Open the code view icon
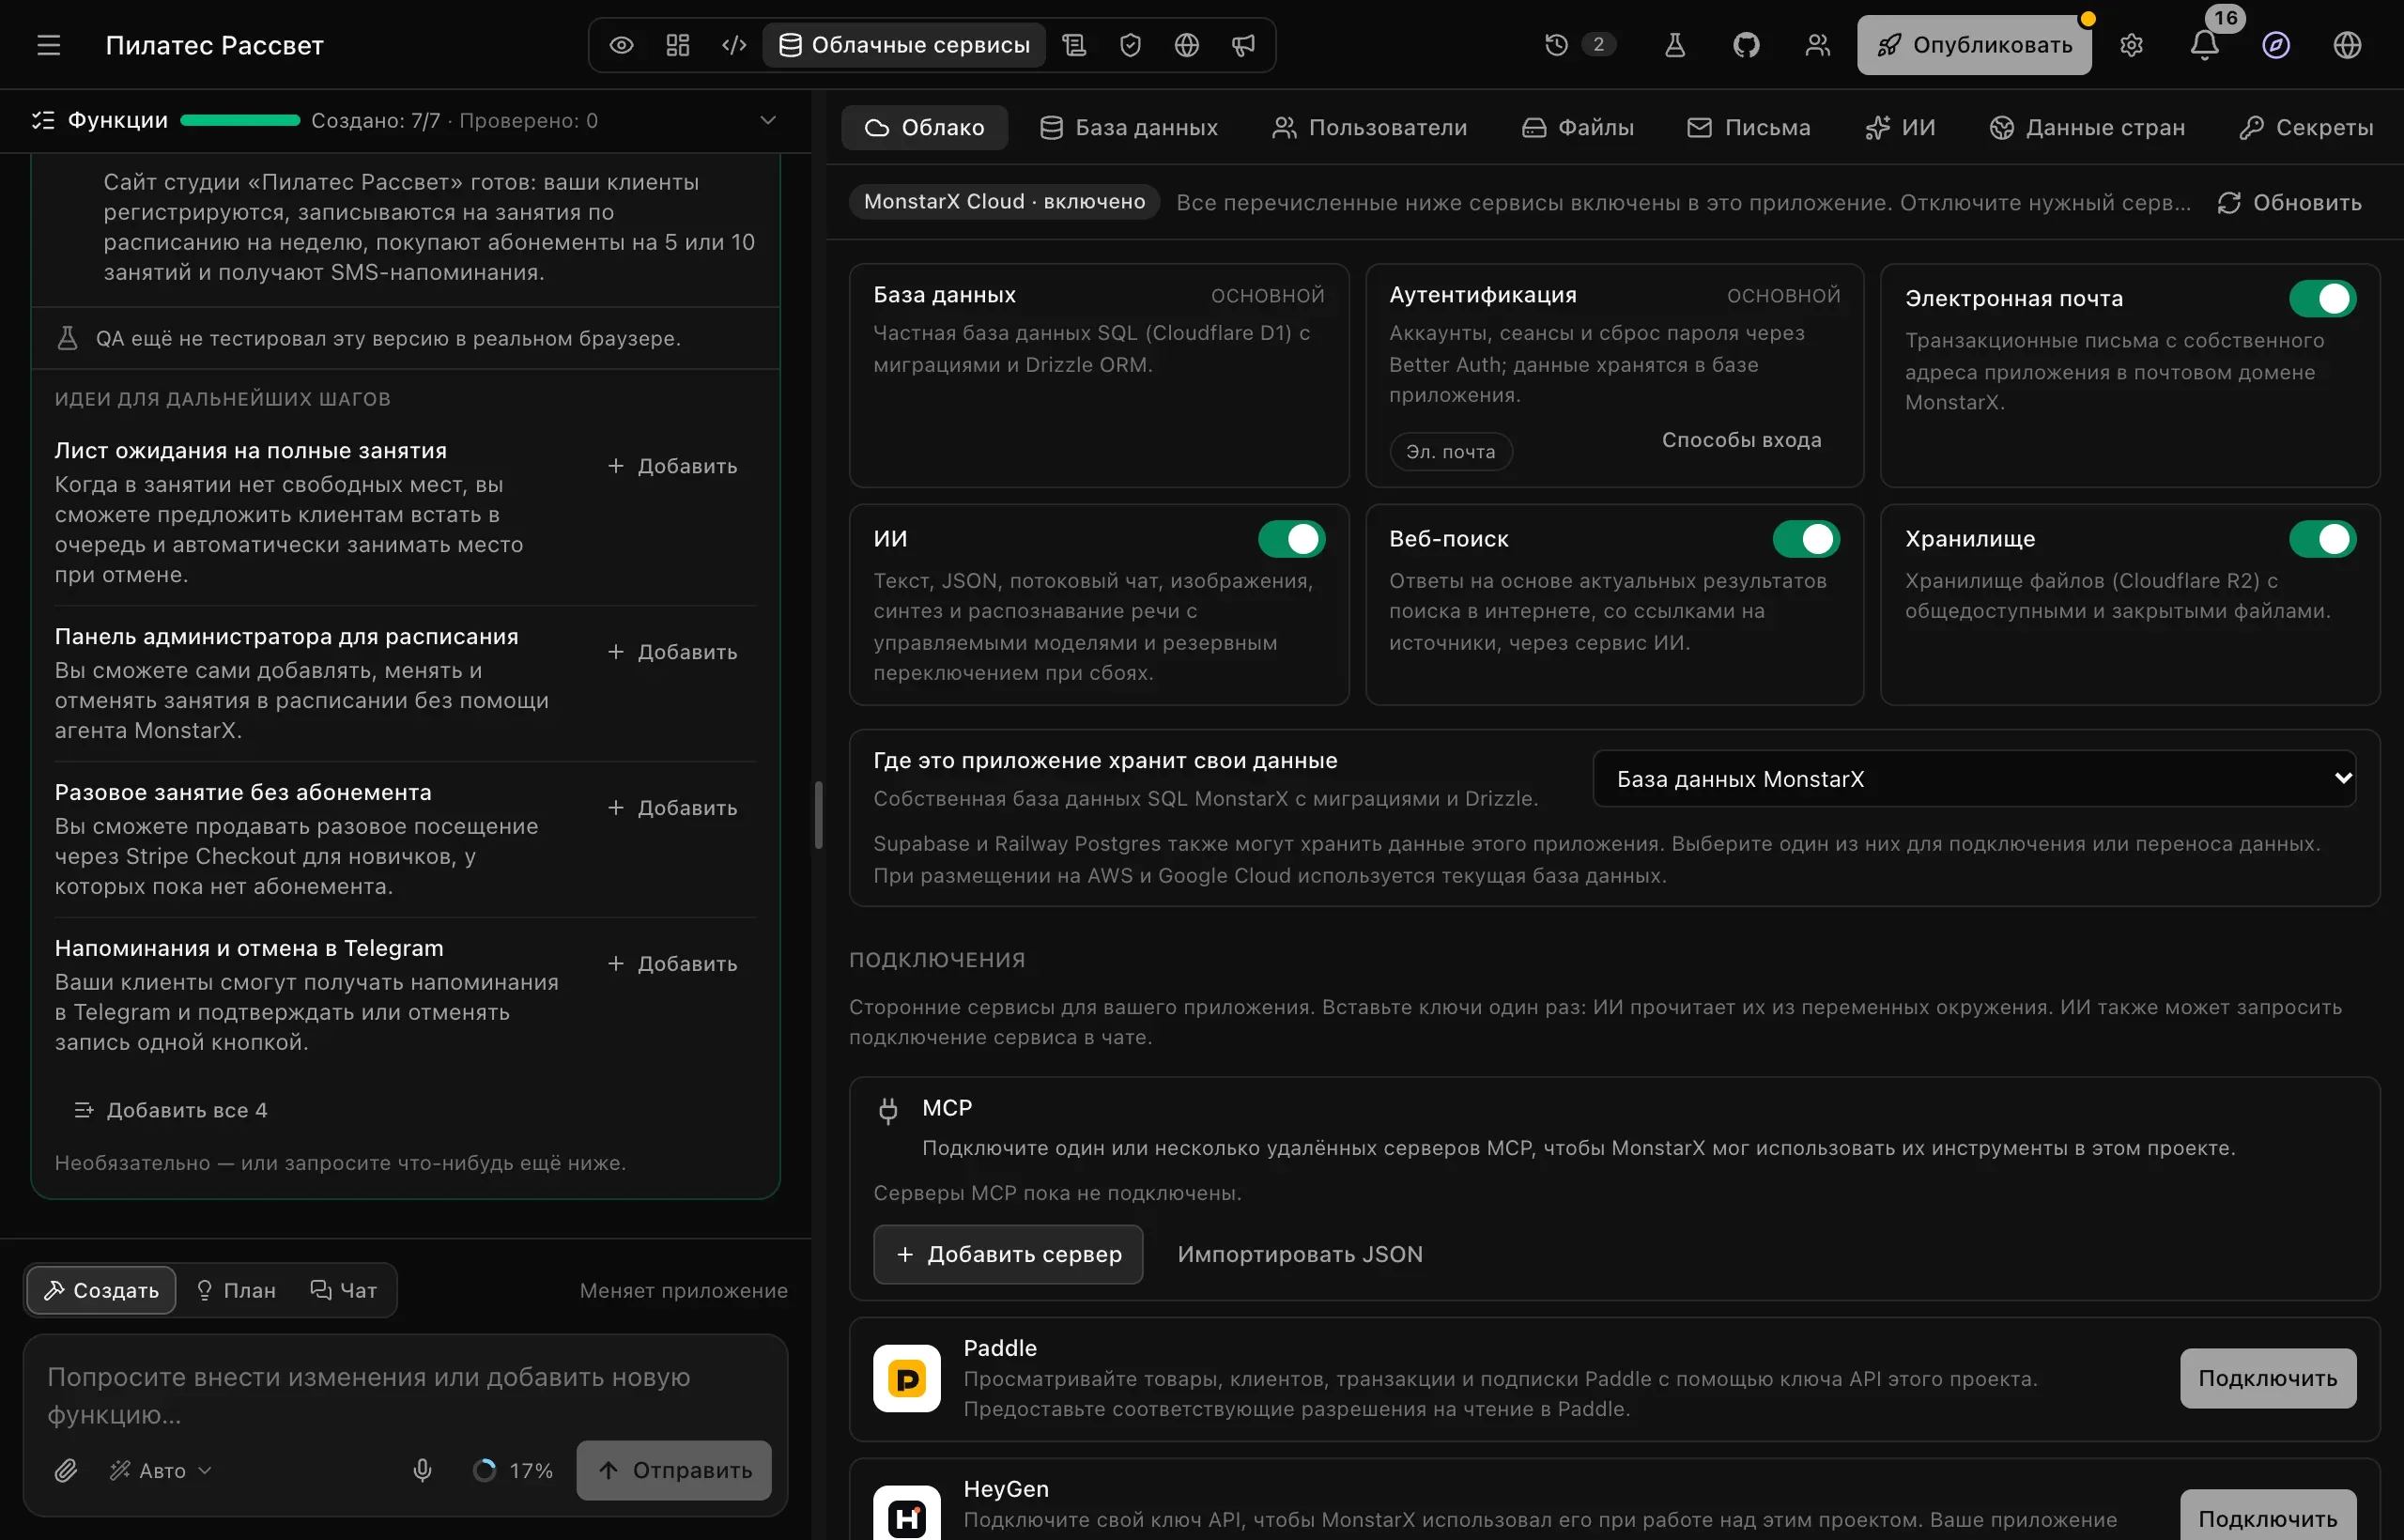This screenshot has height=1540, width=2404. pyautogui.click(x=734, y=45)
